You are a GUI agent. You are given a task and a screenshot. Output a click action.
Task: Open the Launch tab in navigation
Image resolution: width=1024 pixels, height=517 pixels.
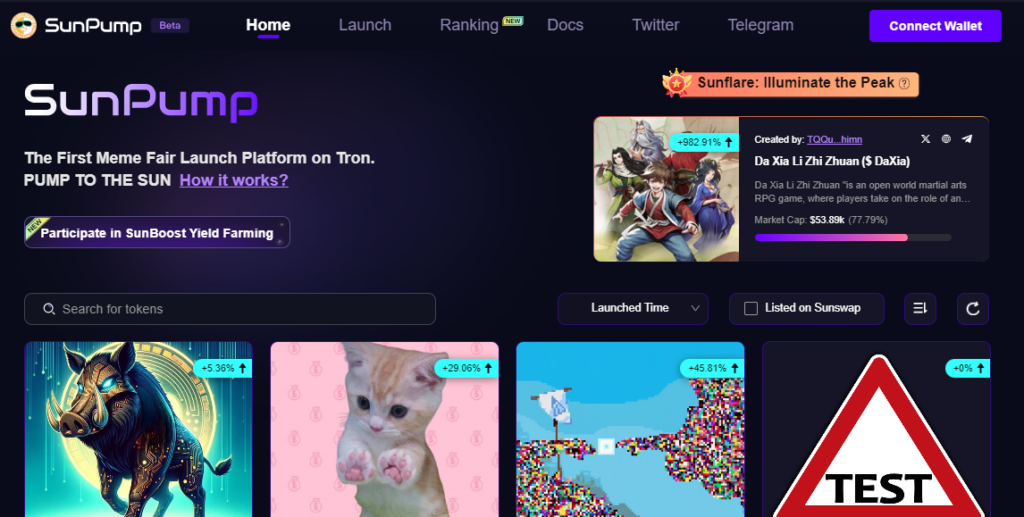pos(365,25)
